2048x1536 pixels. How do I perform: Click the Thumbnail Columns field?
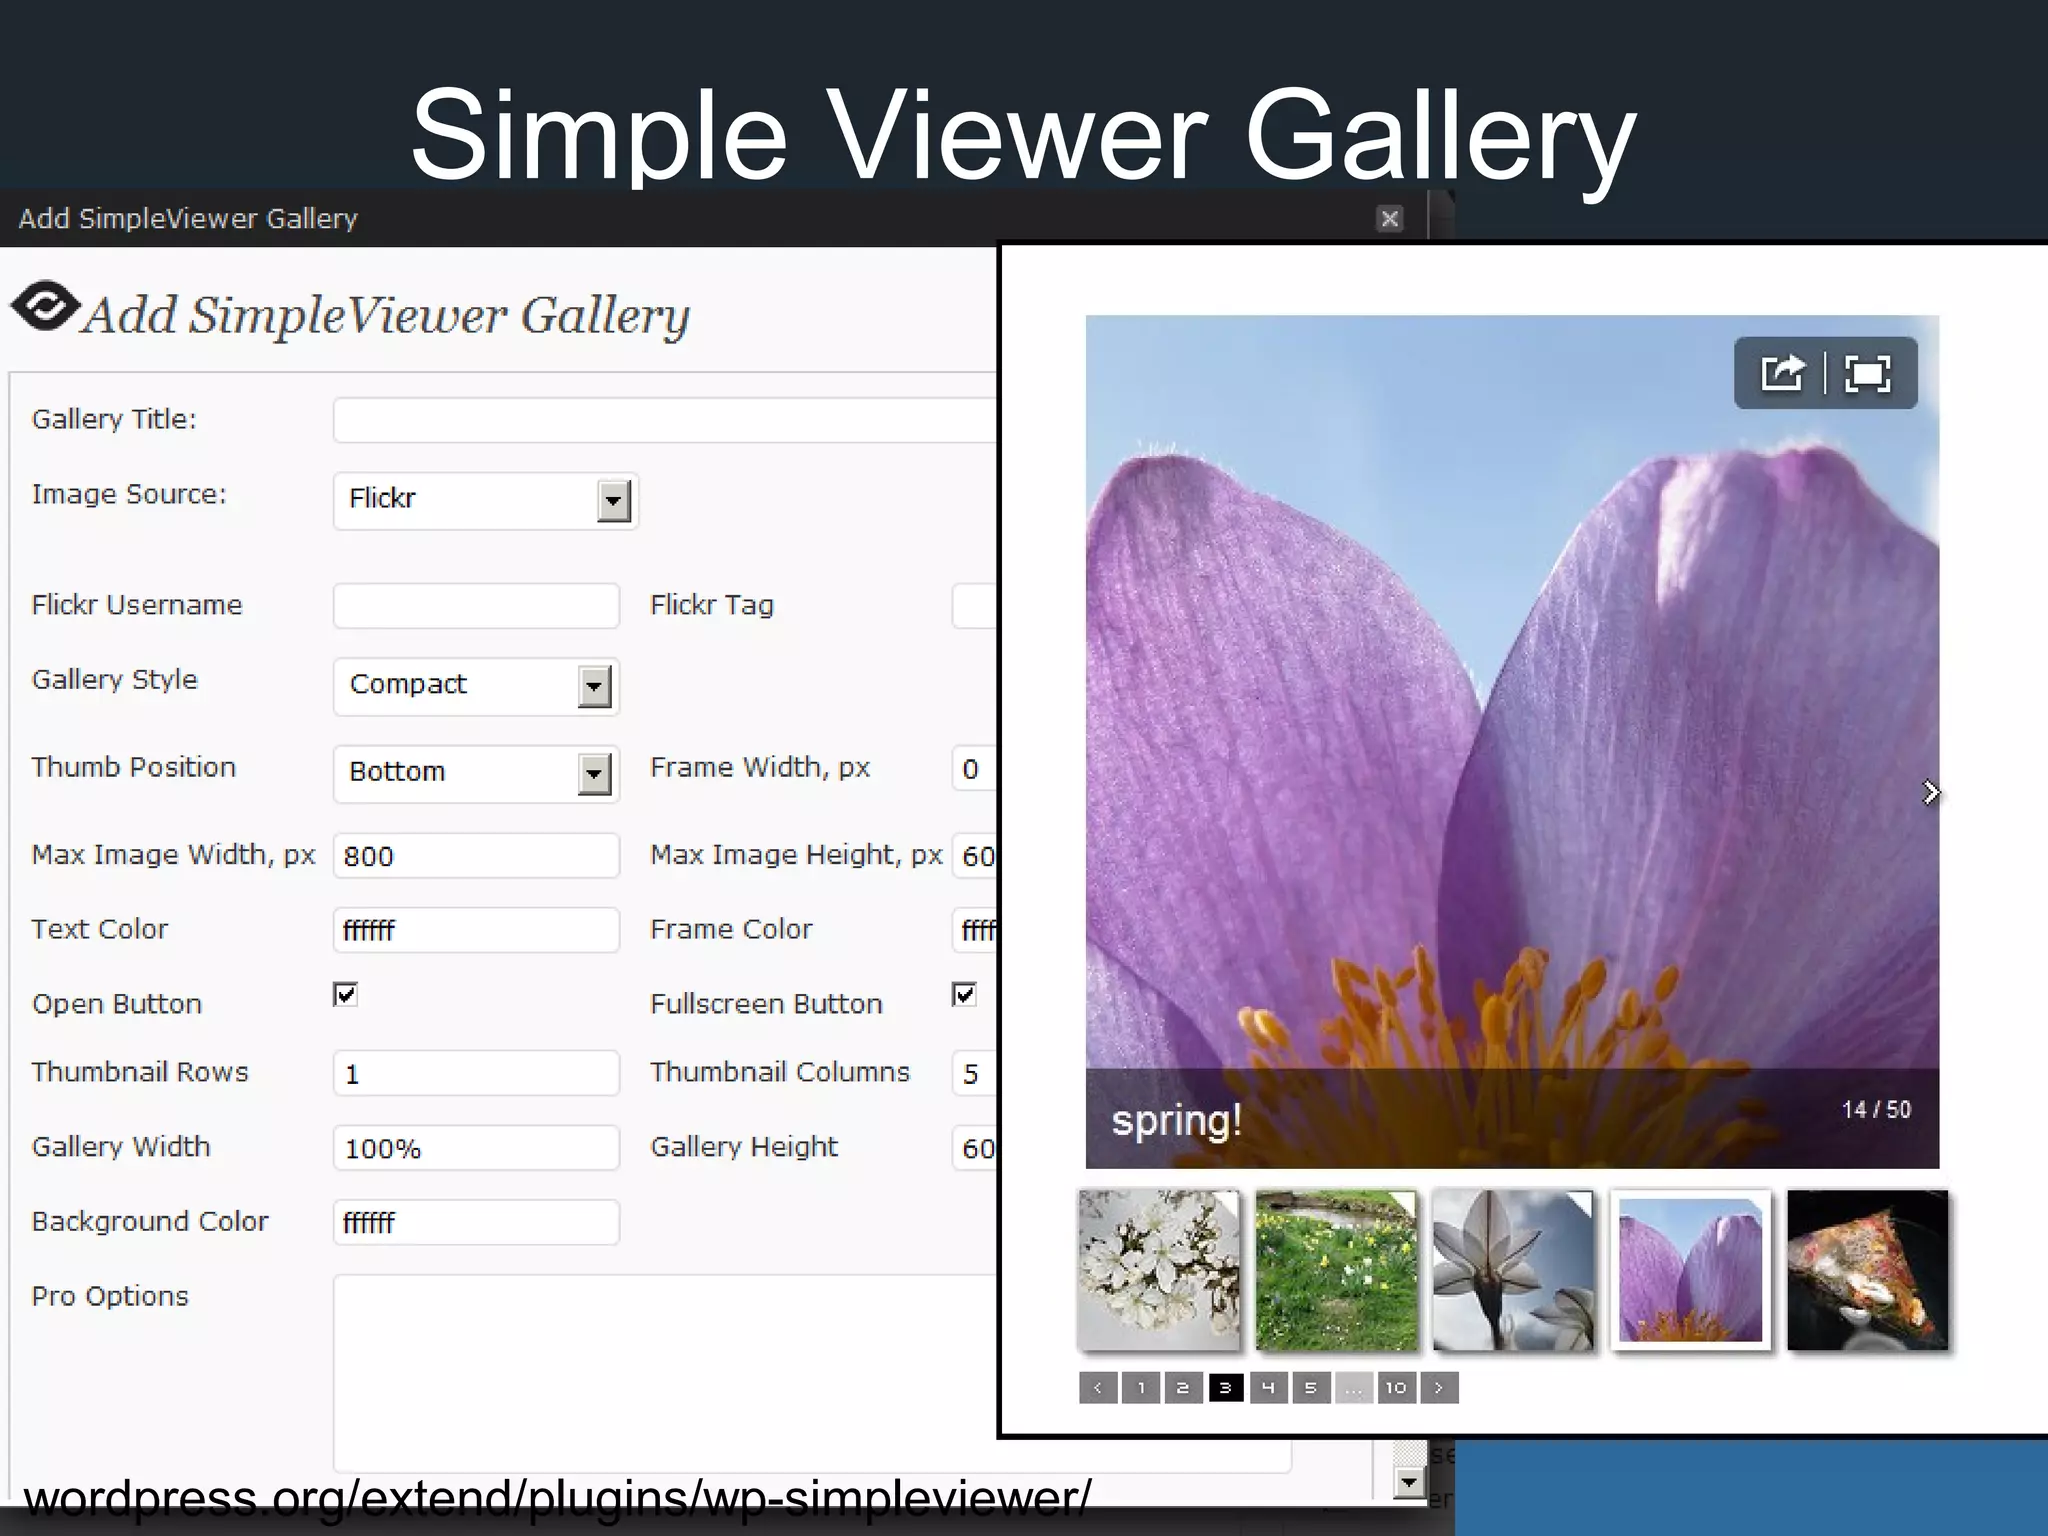975,1073
